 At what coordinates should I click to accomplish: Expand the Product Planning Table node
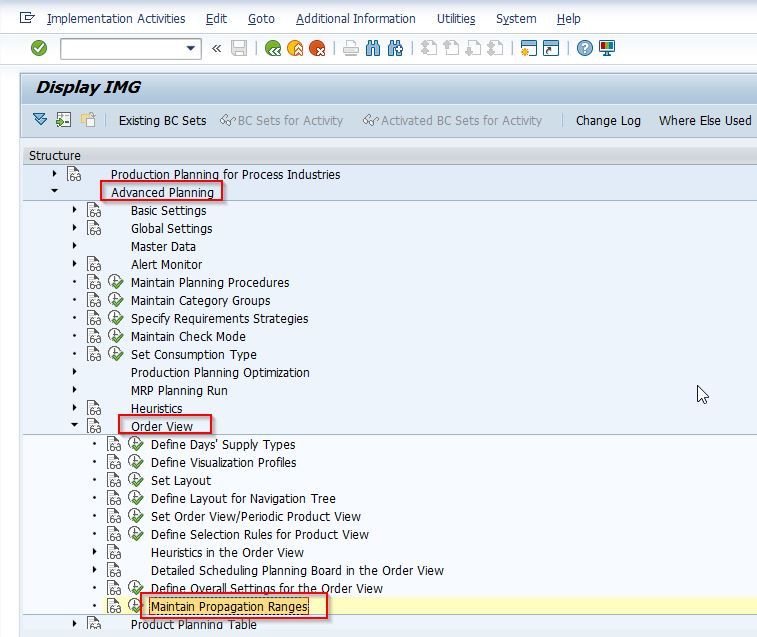coord(74,623)
